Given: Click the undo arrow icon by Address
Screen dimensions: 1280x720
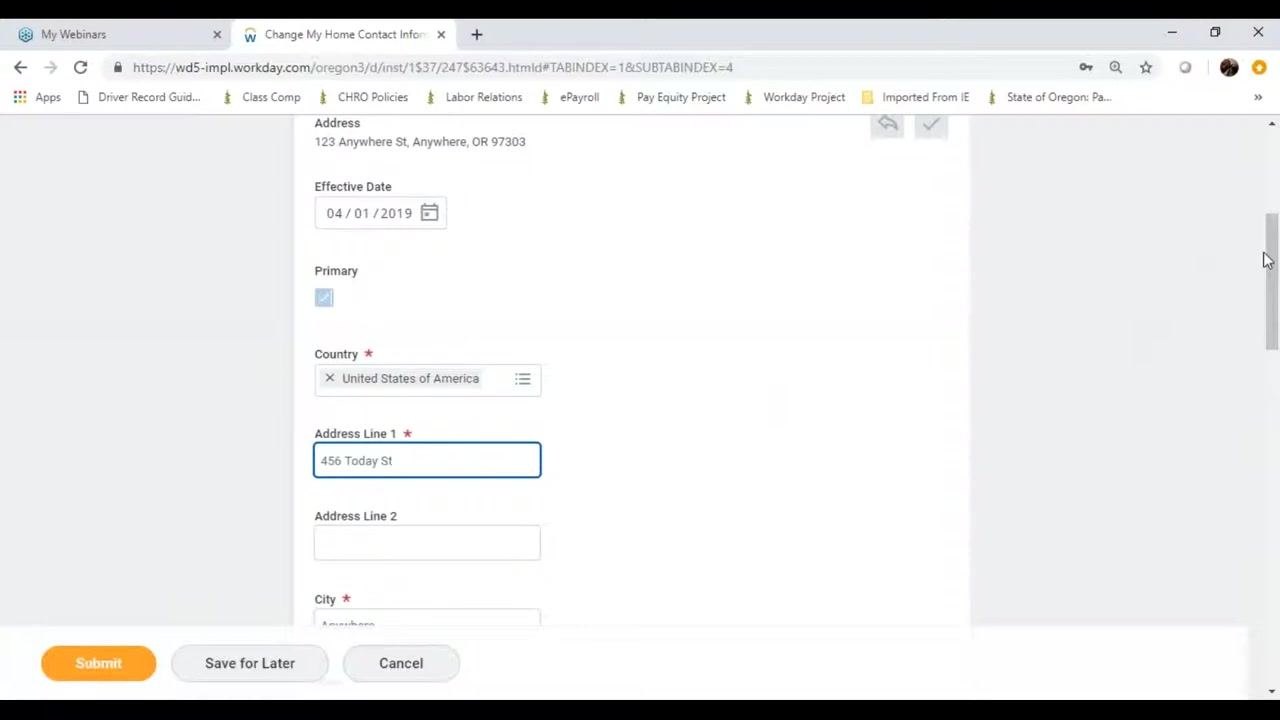Looking at the screenshot, I should 887,124.
